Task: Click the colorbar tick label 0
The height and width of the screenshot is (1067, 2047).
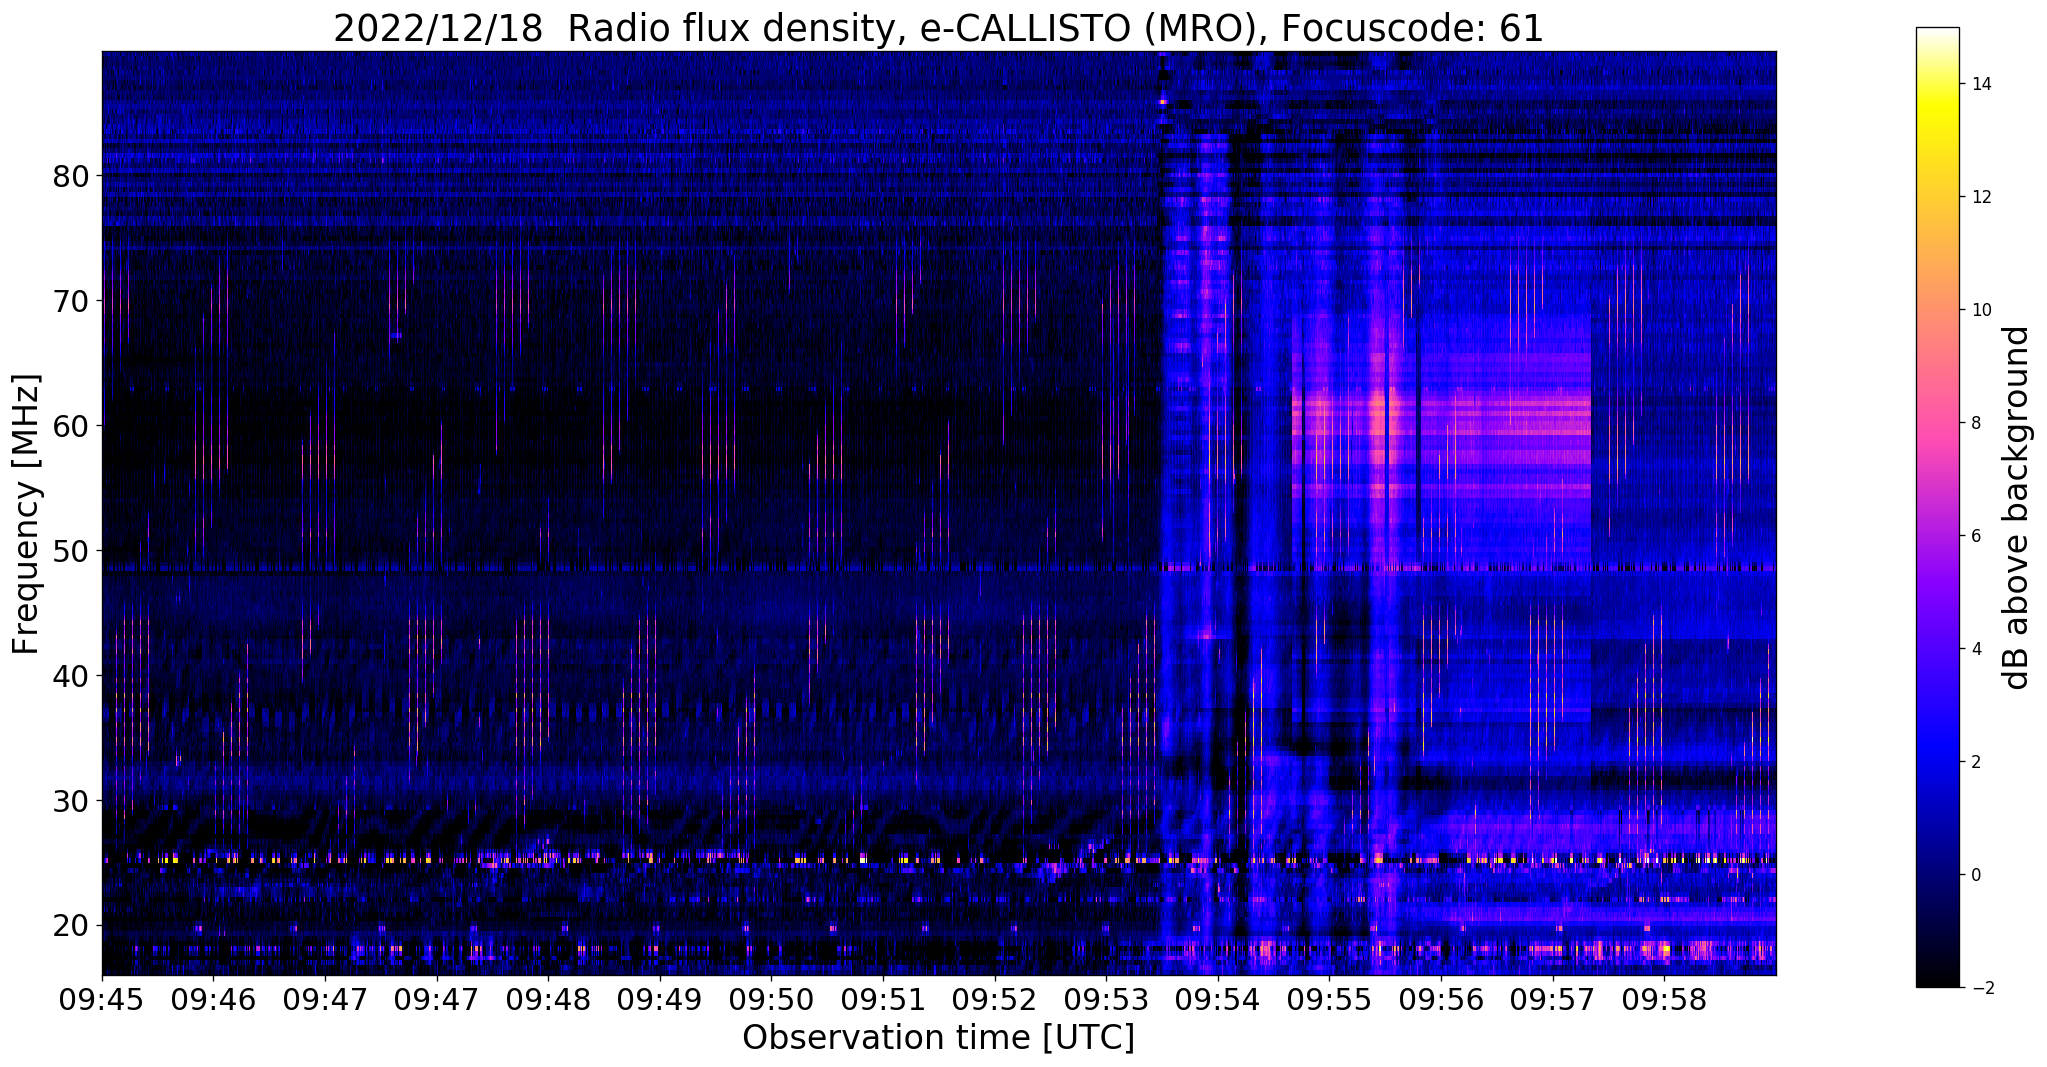Action: coord(1976,875)
